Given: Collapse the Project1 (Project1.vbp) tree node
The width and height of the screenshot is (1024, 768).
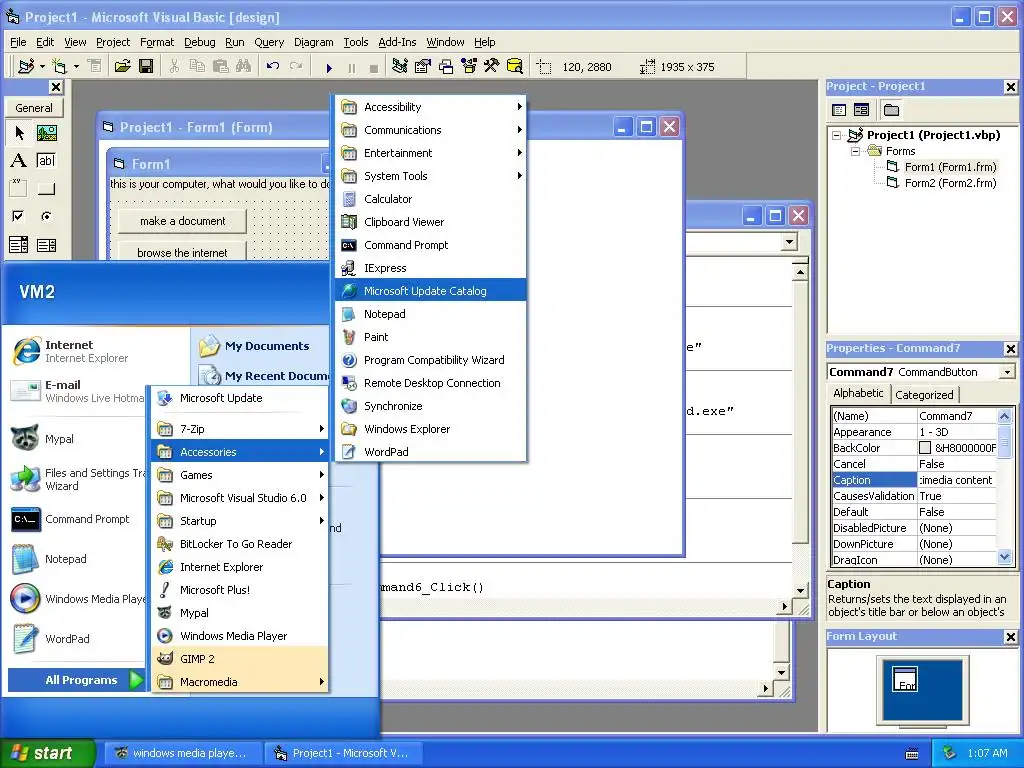Looking at the screenshot, I should coord(837,135).
